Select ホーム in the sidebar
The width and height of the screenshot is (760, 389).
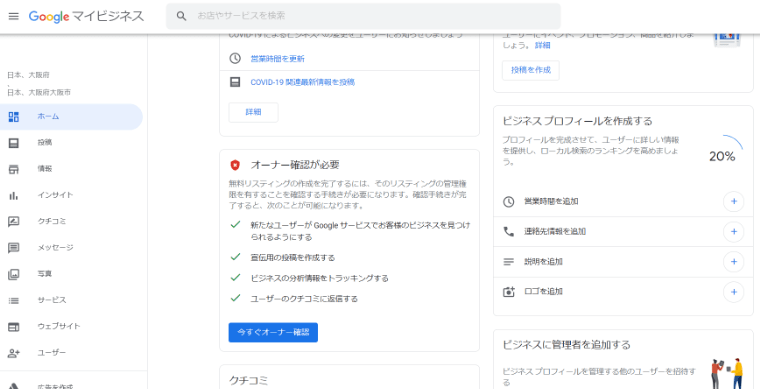pyautogui.click(x=71, y=117)
